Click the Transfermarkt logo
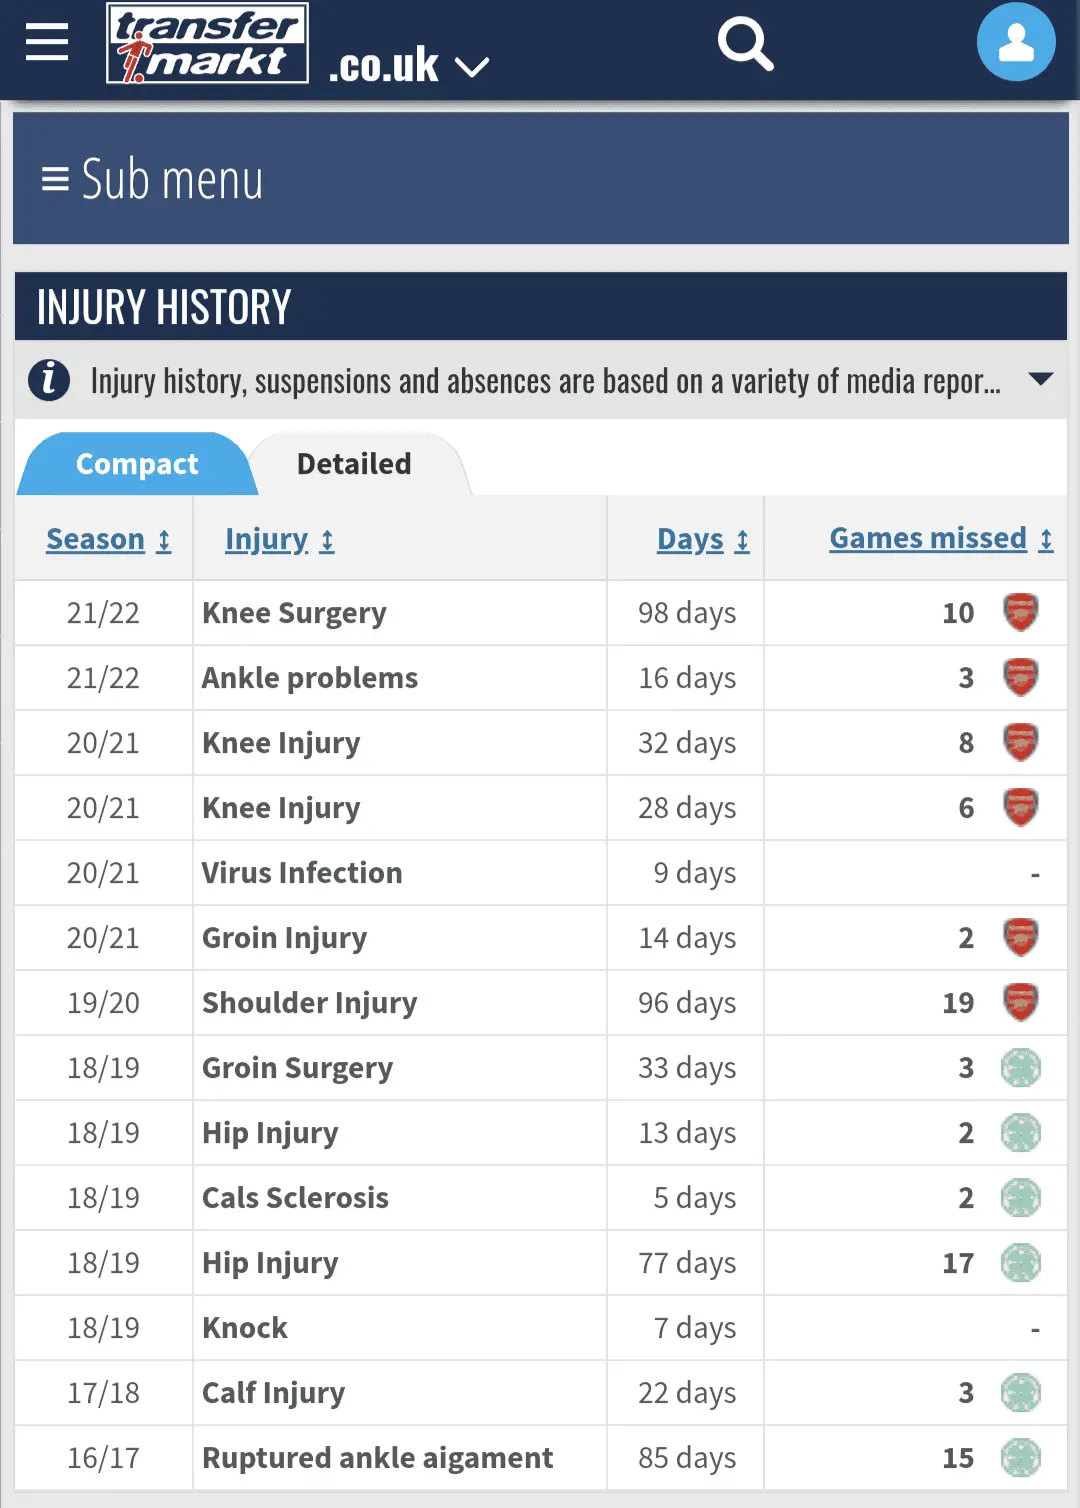1080x1508 pixels. pyautogui.click(x=208, y=43)
